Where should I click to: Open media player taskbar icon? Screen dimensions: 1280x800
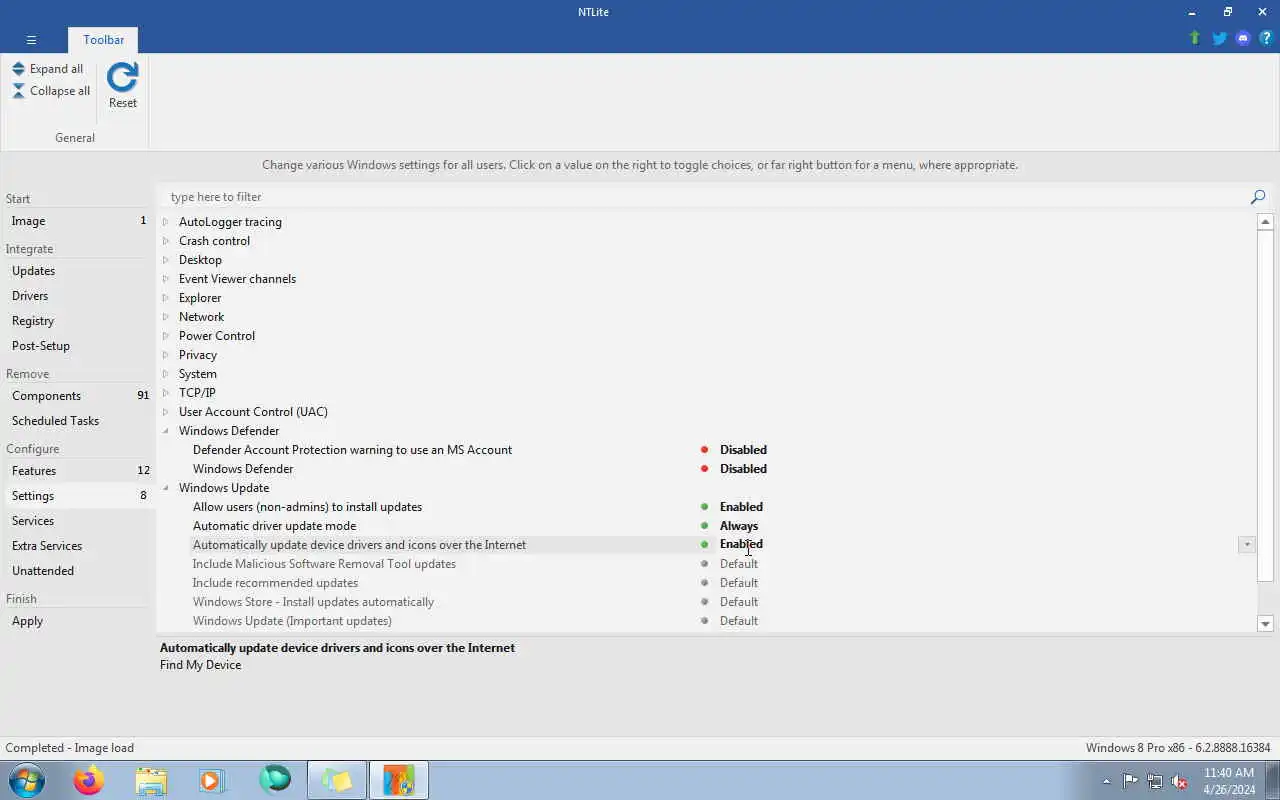tap(212, 780)
